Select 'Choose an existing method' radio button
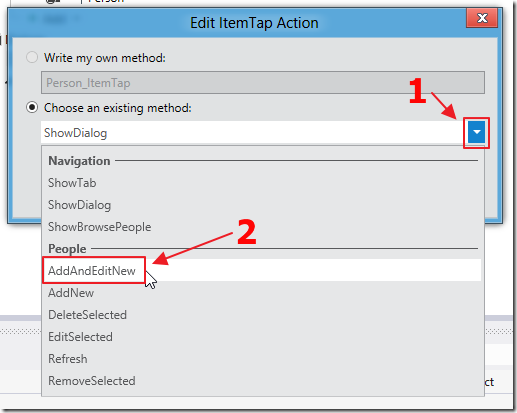Screen dimensions: 517x413 click(x=32, y=107)
